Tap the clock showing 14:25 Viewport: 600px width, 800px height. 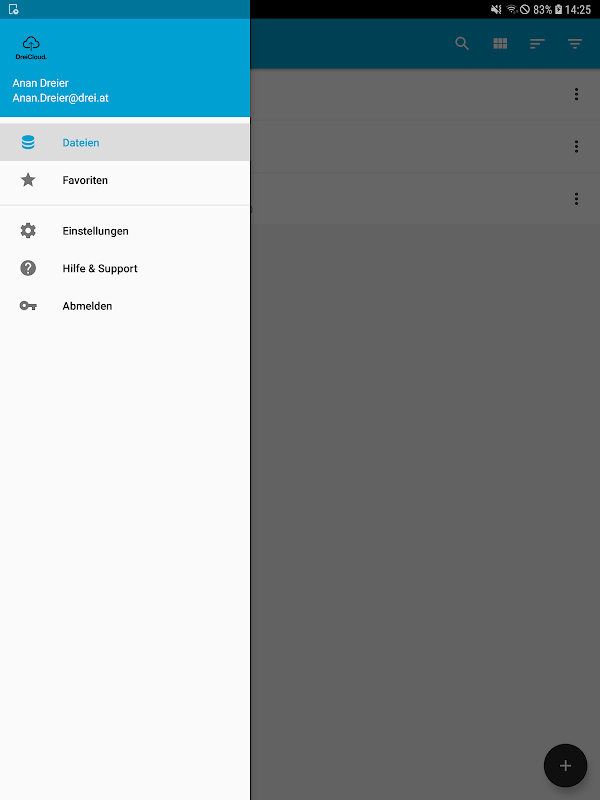(x=578, y=10)
